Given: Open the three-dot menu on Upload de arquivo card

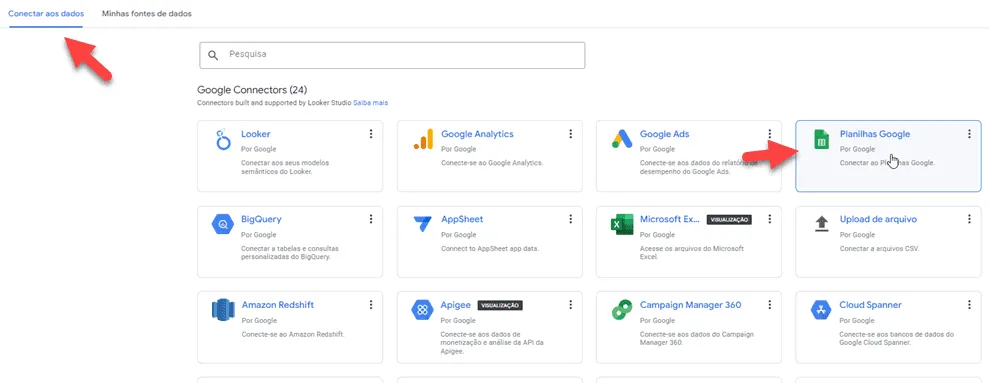Looking at the screenshot, I should 969,219.
